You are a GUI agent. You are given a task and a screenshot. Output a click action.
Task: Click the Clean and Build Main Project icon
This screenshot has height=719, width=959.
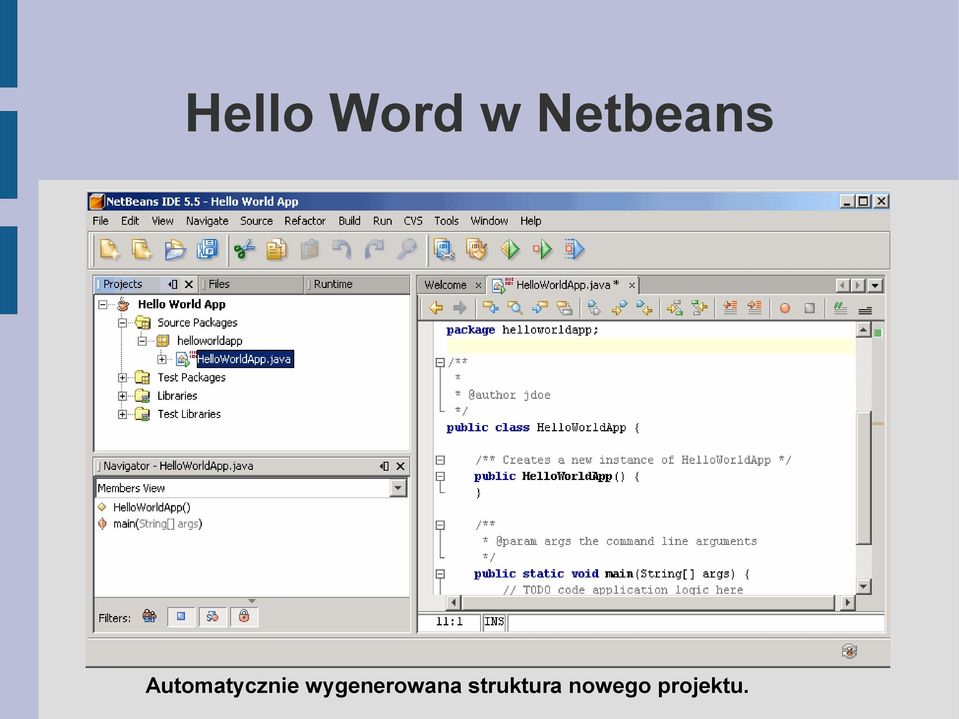476,249
